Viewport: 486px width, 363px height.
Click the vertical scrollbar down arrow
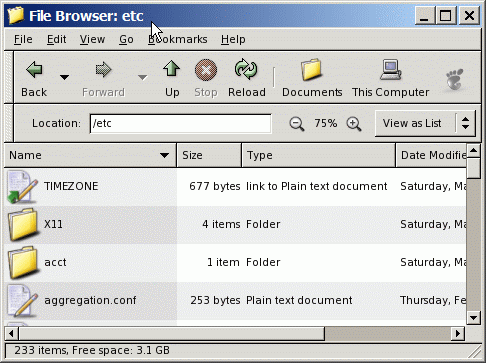[x=473, y=317]
